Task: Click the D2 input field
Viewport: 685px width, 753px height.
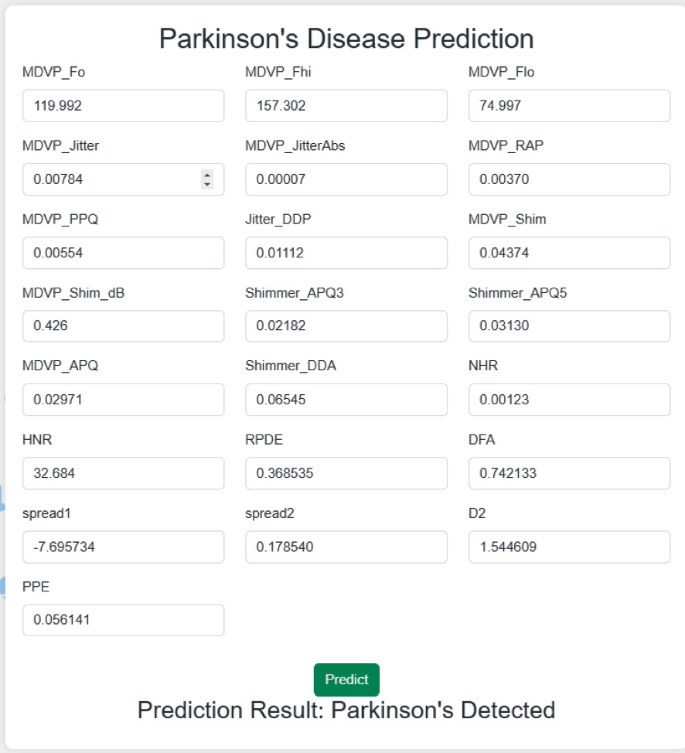Action: click(569, 547)
